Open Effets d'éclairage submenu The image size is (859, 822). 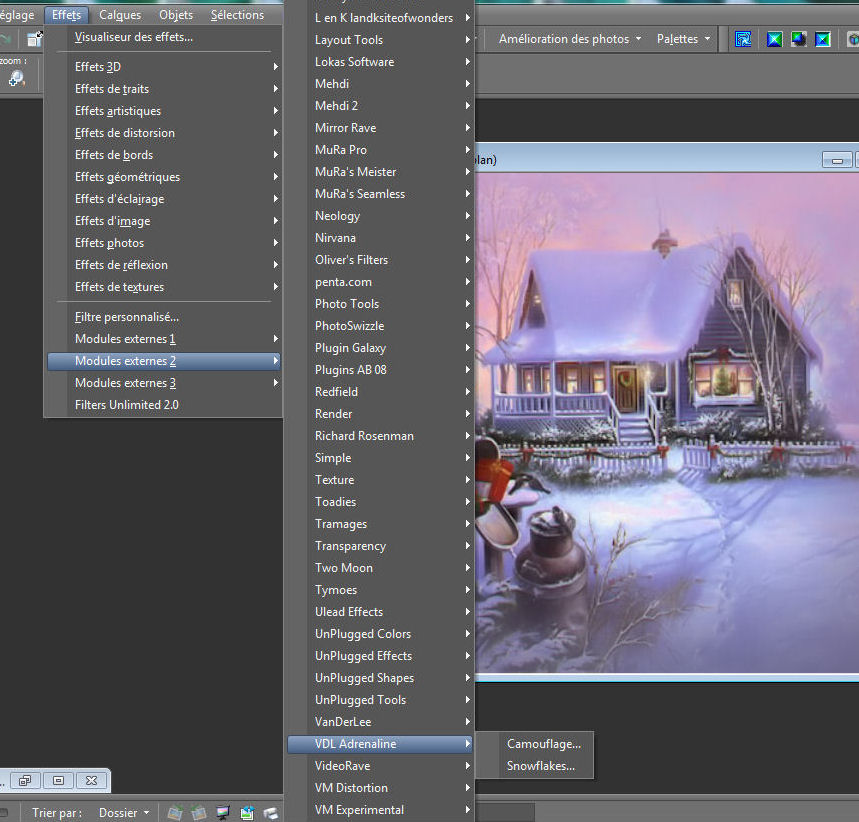[x=164, y=199]
